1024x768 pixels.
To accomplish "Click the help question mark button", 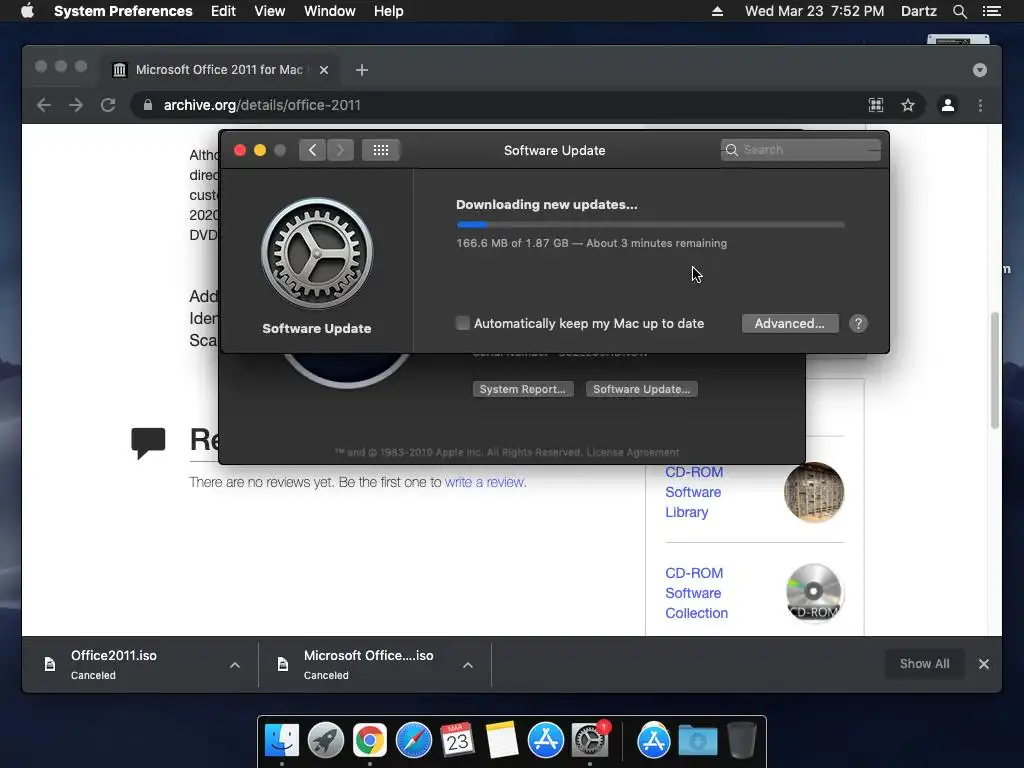I will point(858,323).
